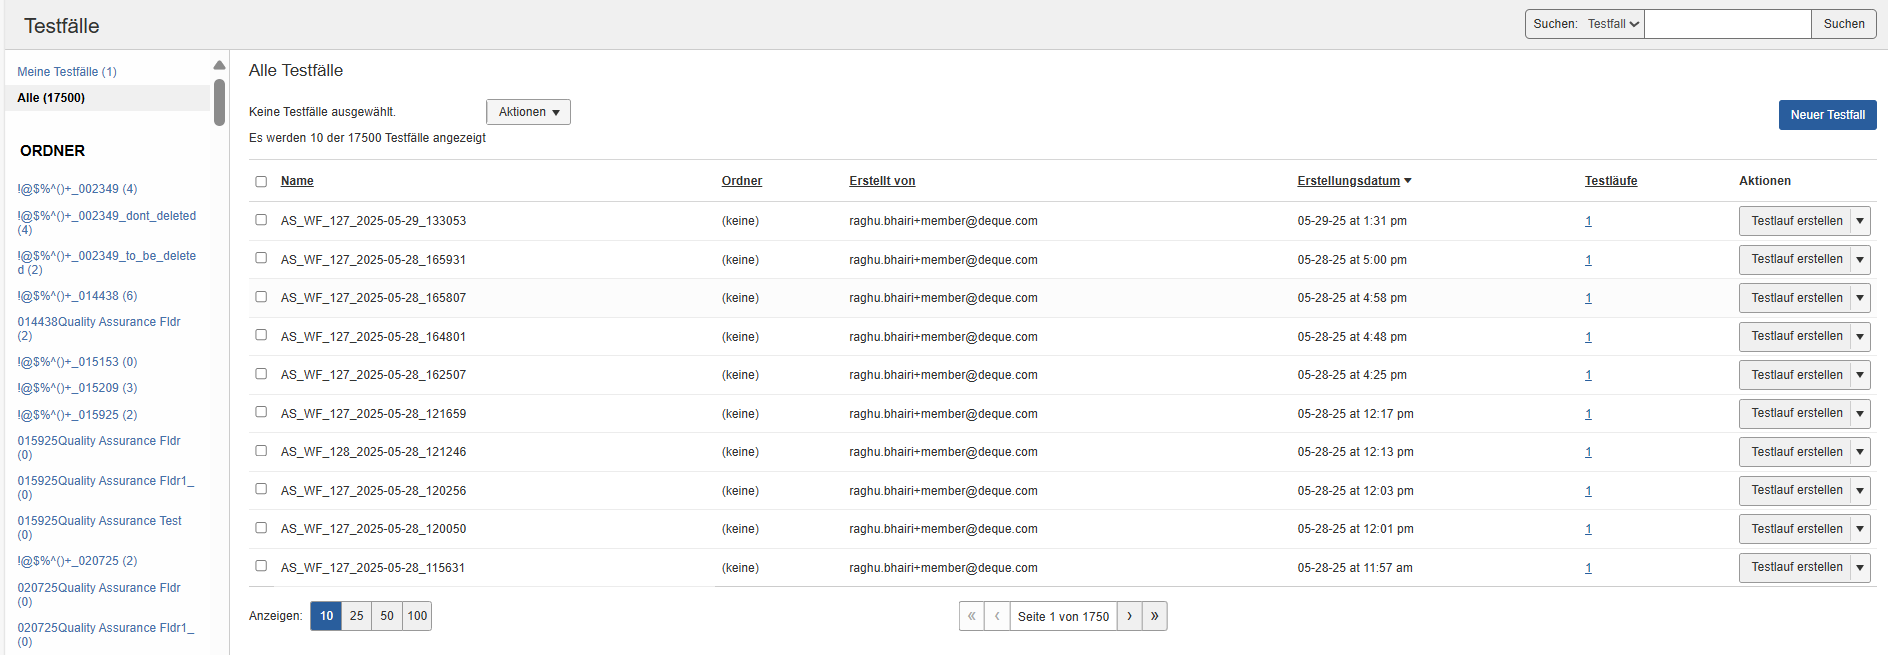Click the sidebar vertical scrollbar thumb
The image size is (1888, 655).
(219, 102)
